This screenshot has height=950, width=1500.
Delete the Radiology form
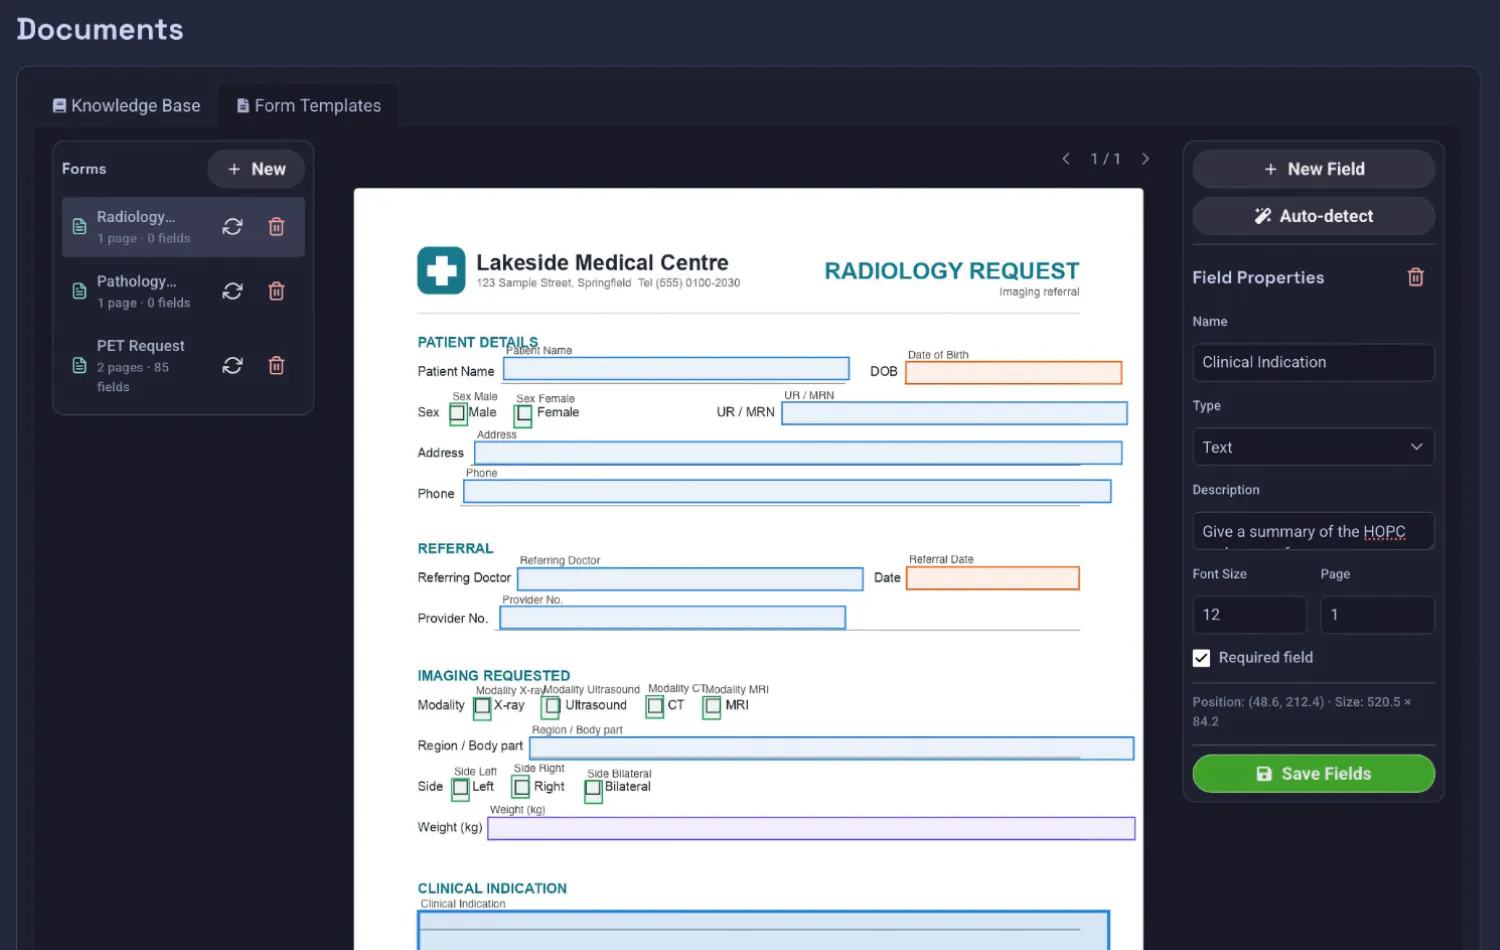[277, 227]
